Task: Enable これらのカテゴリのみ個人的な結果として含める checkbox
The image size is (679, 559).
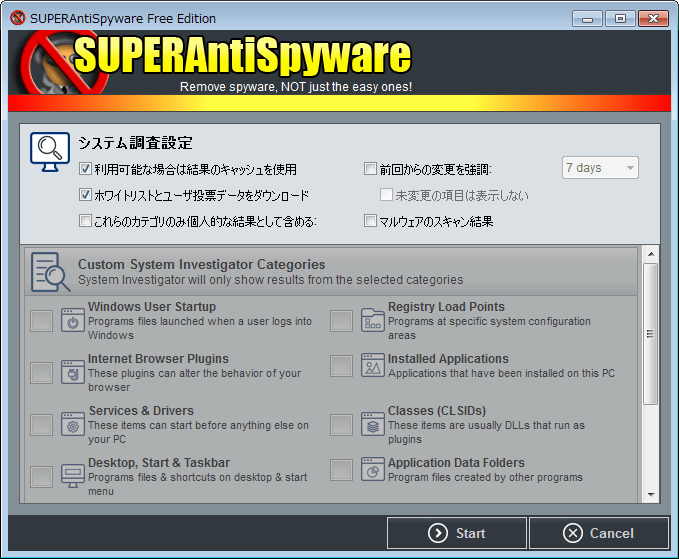Action: click(x=85, y=220)
